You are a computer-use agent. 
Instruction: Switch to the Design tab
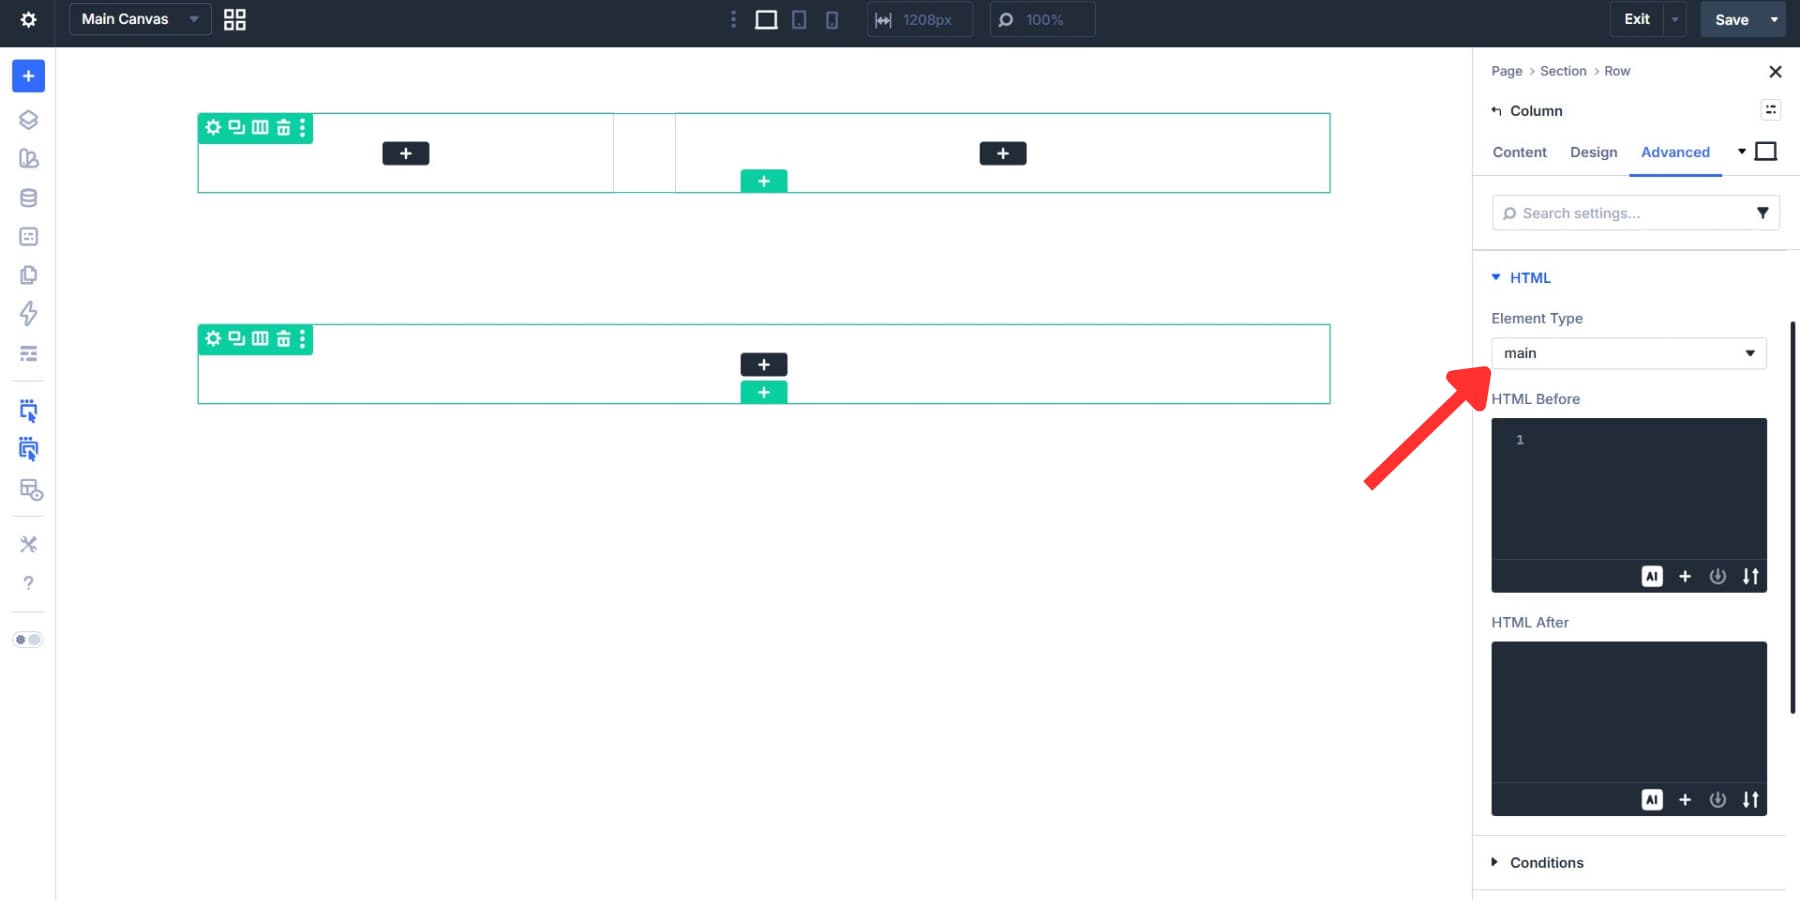tap(1593, 152)
